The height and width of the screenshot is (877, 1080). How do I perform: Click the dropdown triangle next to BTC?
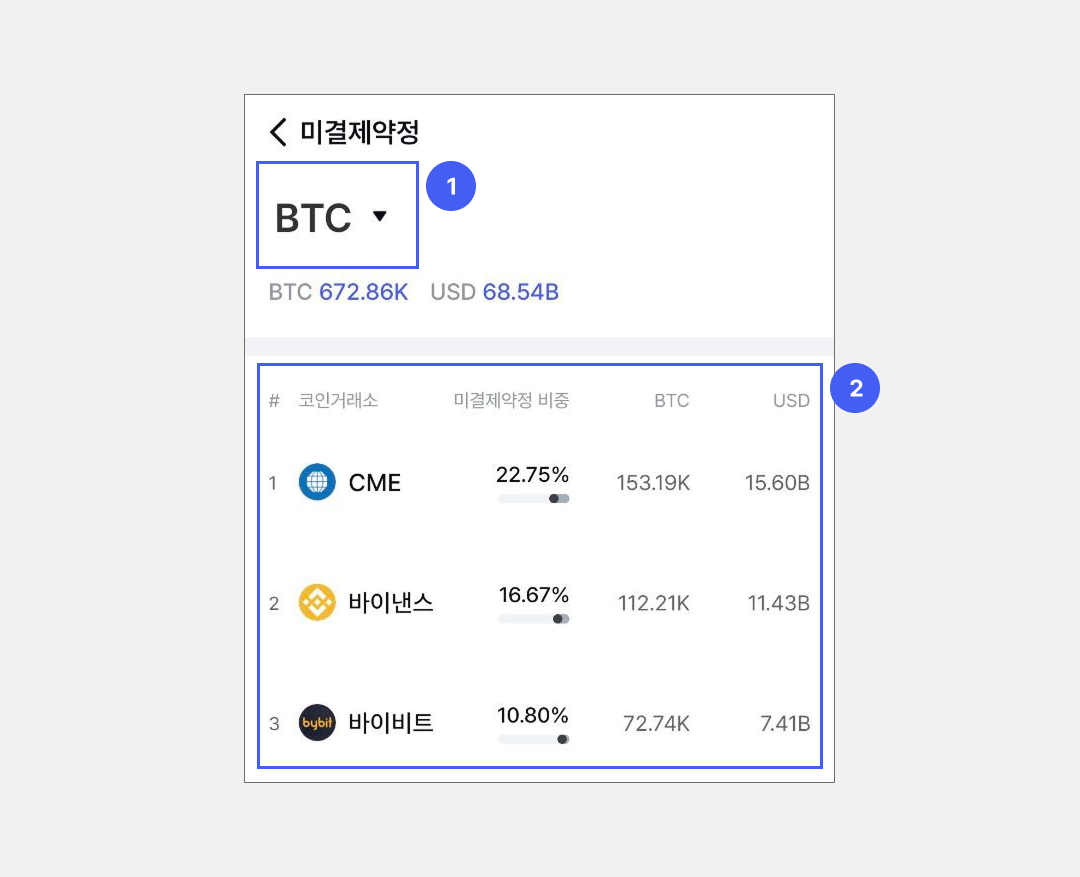point(379,216)
